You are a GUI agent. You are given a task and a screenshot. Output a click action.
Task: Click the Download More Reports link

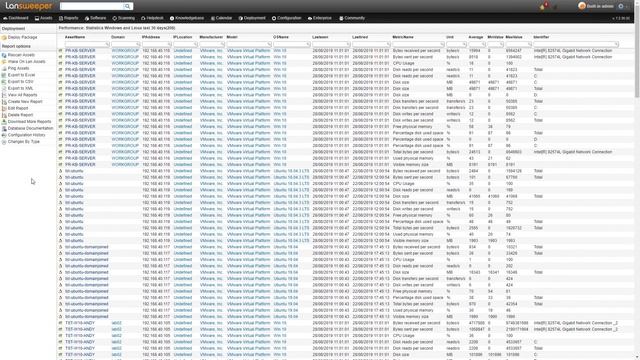click(x=29, y=122)
